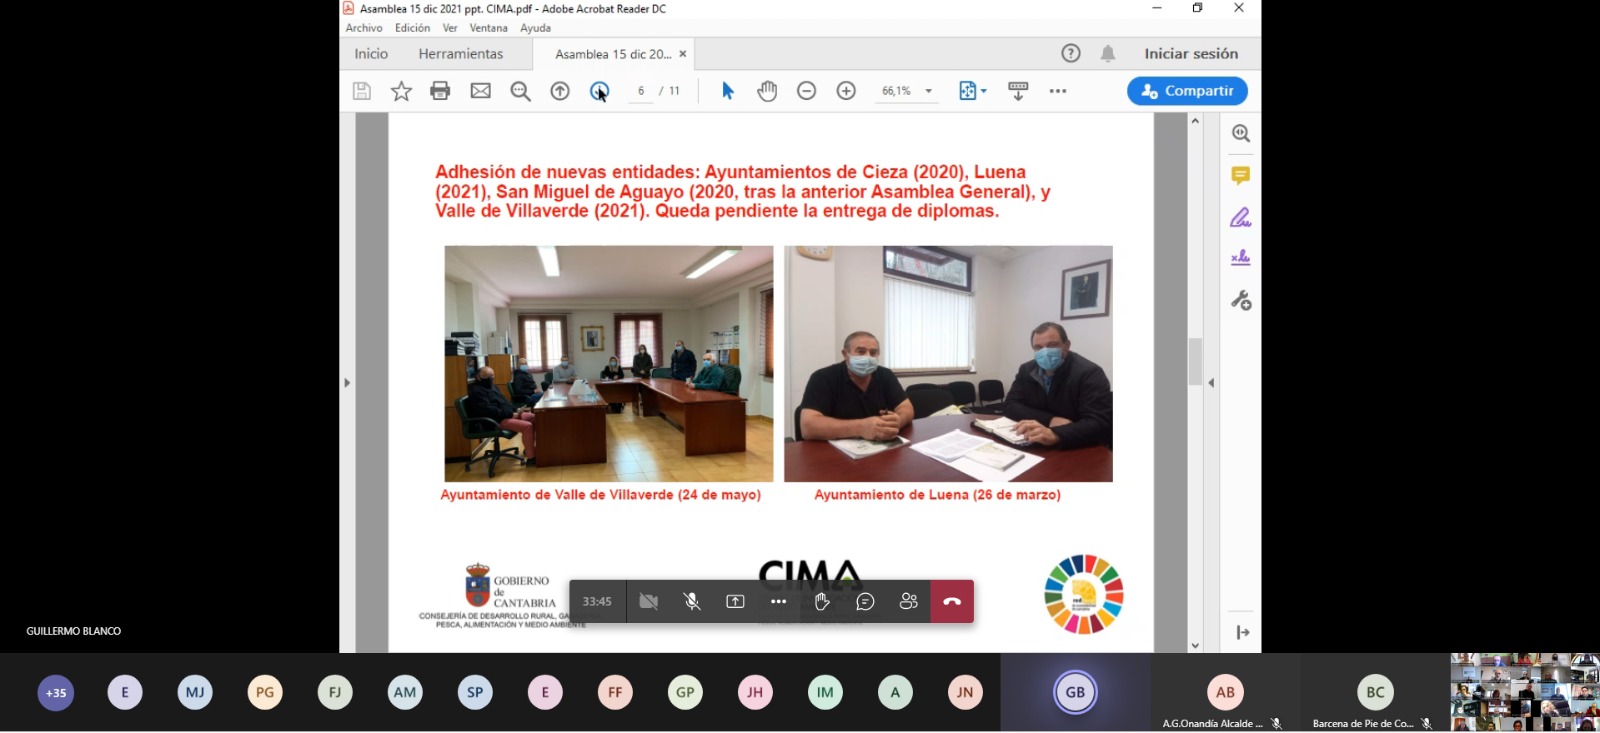Bookmark the document with the star icon
Screen dimensions: 1600x733
pyautogui.click(x=401, y=91)
